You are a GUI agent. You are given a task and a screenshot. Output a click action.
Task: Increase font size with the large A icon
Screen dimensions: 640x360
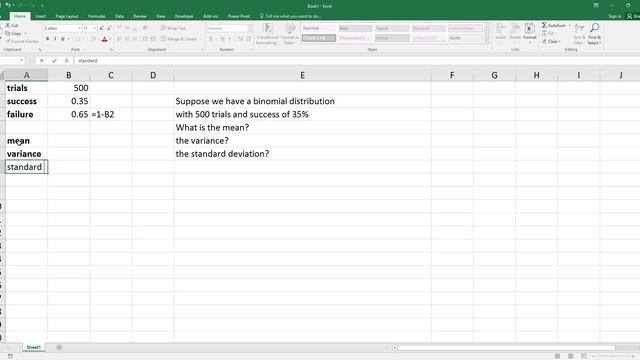(101, 28)
